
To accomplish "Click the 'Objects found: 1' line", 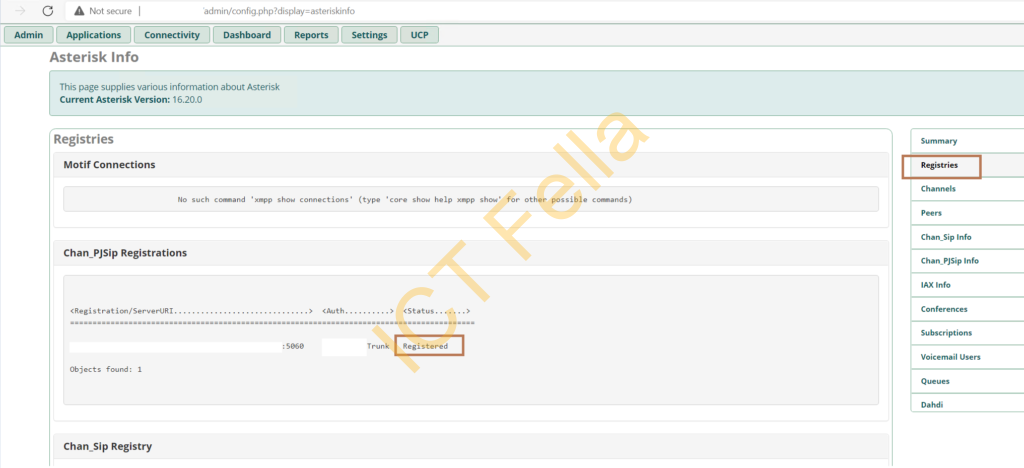I will 106,369.
